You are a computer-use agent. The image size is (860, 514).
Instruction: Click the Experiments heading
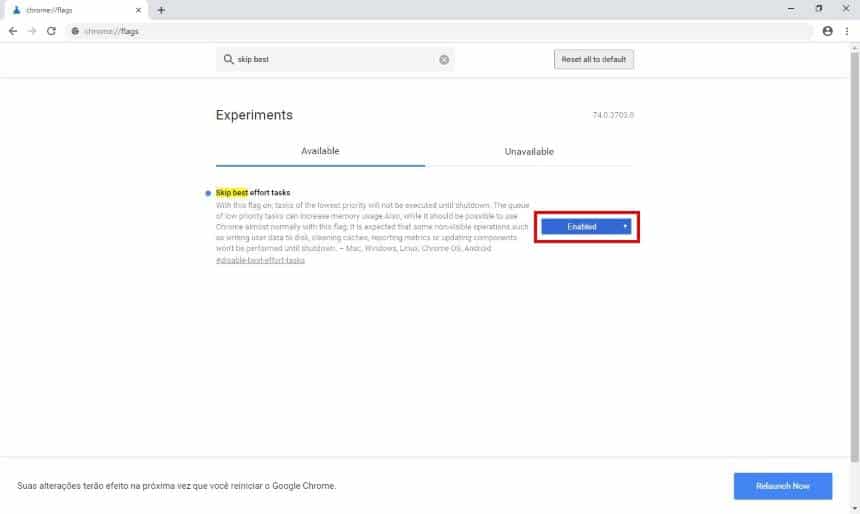pos(254,115)
